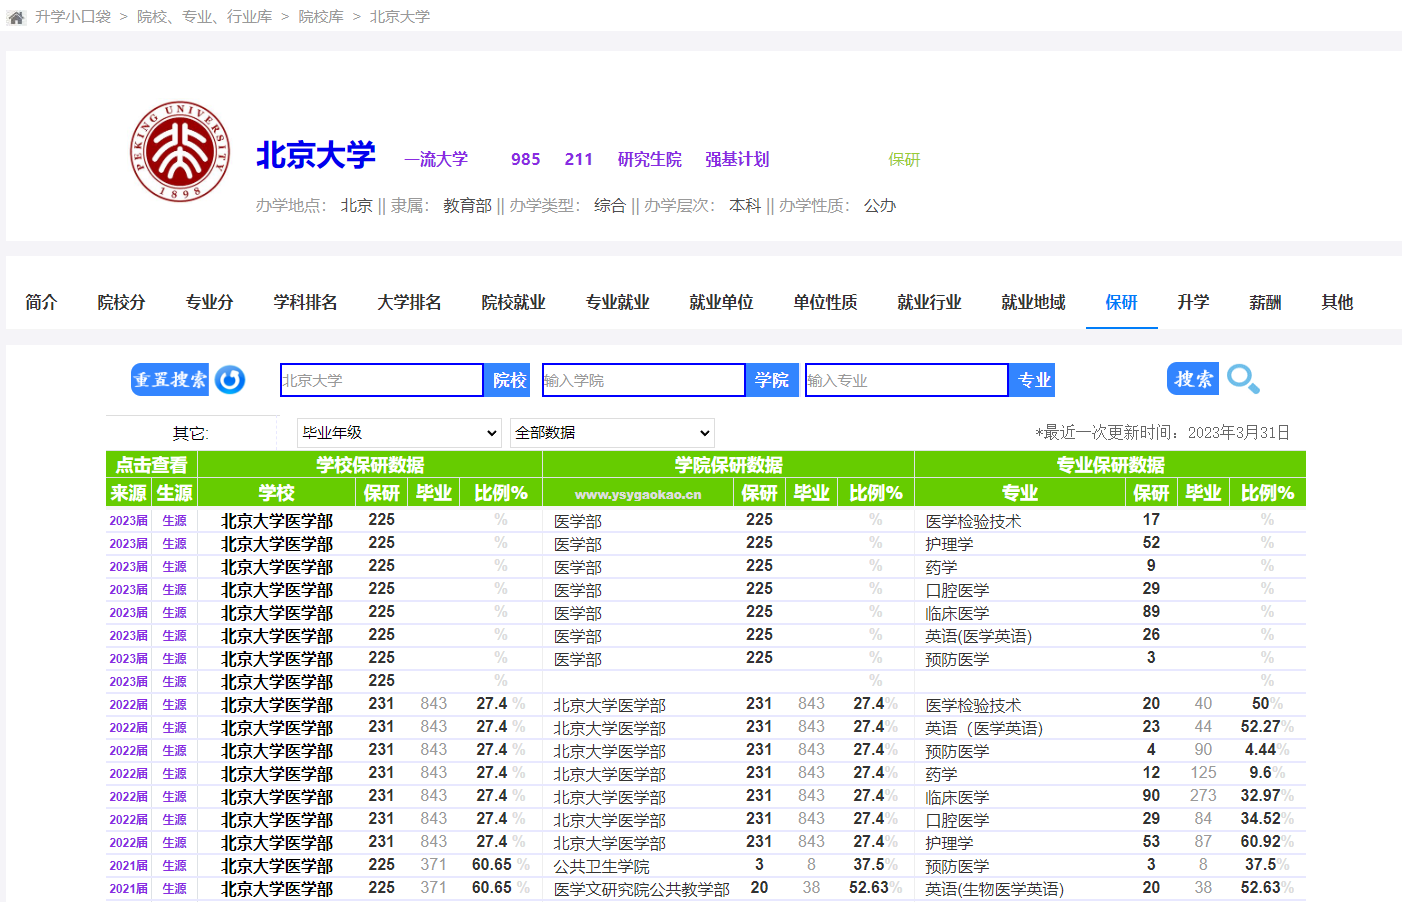
Task: Click the 输入学院 input field
Action: pos(643,381)
